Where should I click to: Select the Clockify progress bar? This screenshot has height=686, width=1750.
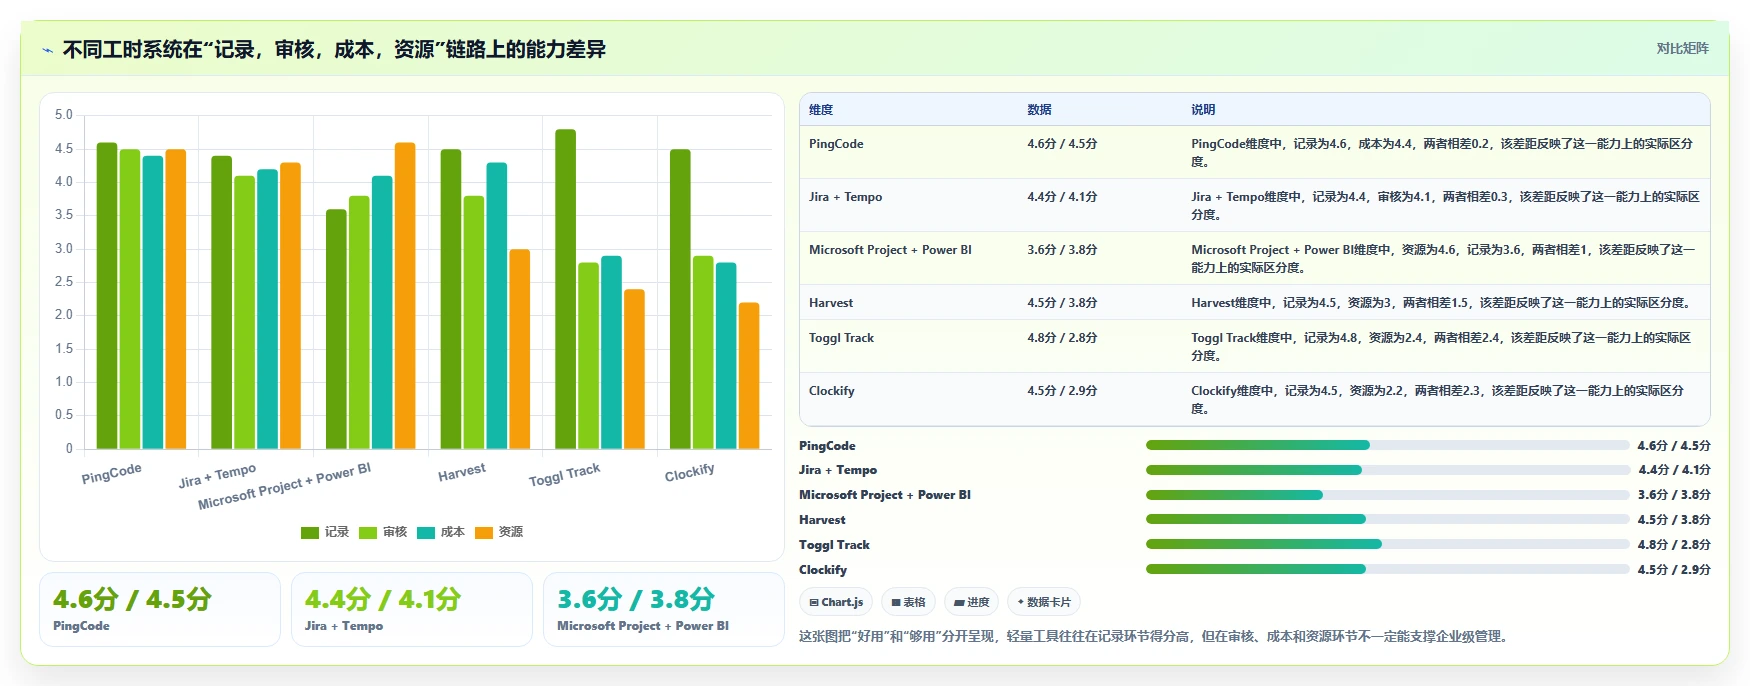point(1388,569)
